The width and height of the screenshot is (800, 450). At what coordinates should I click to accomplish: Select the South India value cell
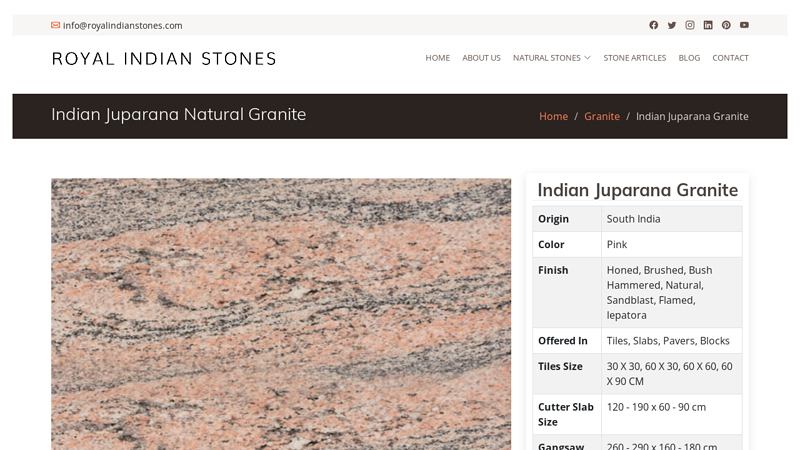[672, 219]
